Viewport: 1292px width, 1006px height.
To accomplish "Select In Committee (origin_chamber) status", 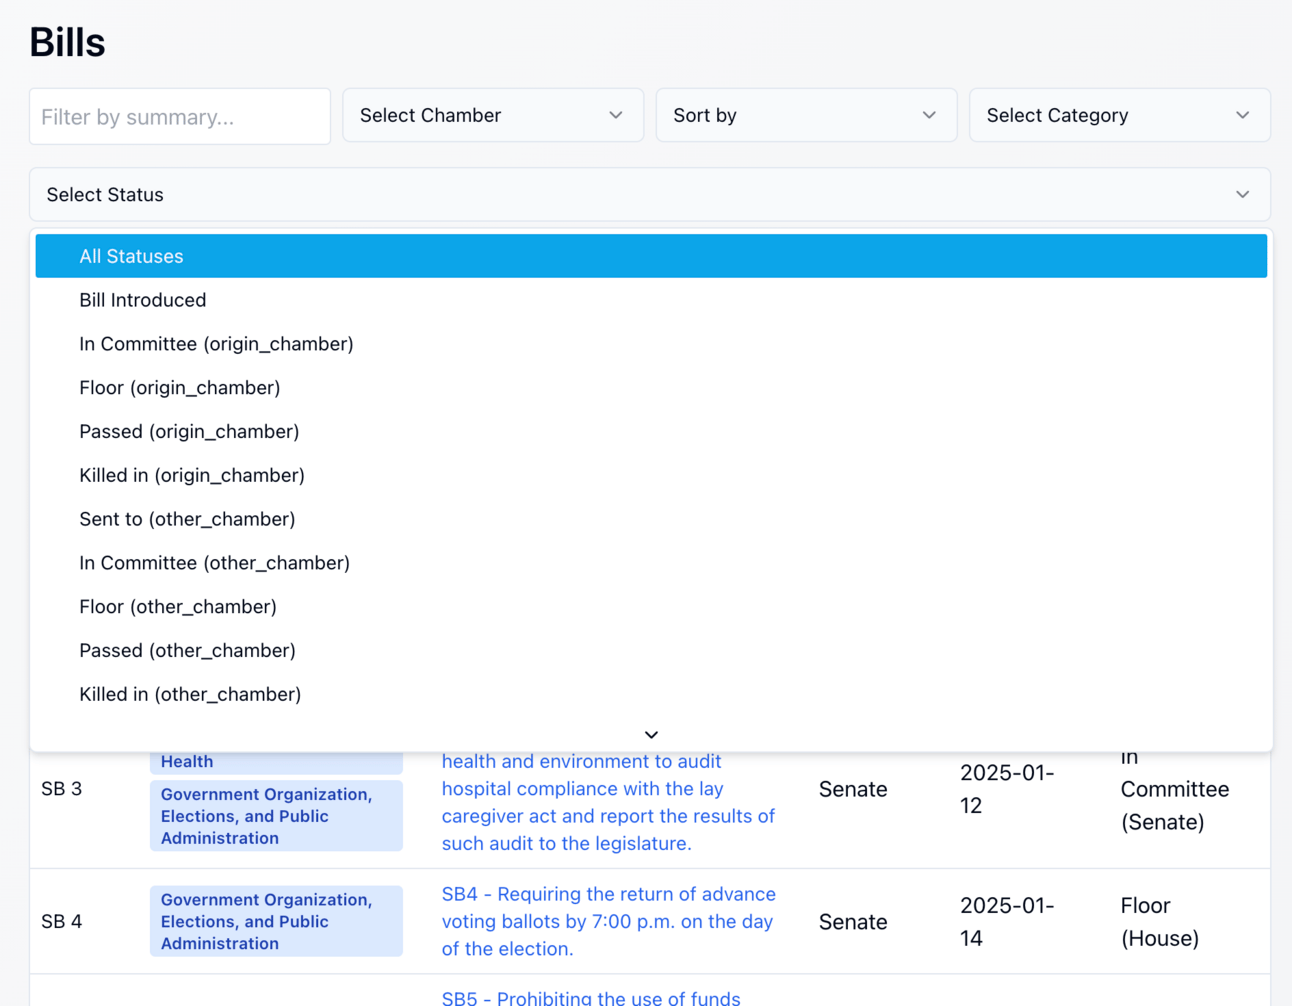I will pos(651,344).
